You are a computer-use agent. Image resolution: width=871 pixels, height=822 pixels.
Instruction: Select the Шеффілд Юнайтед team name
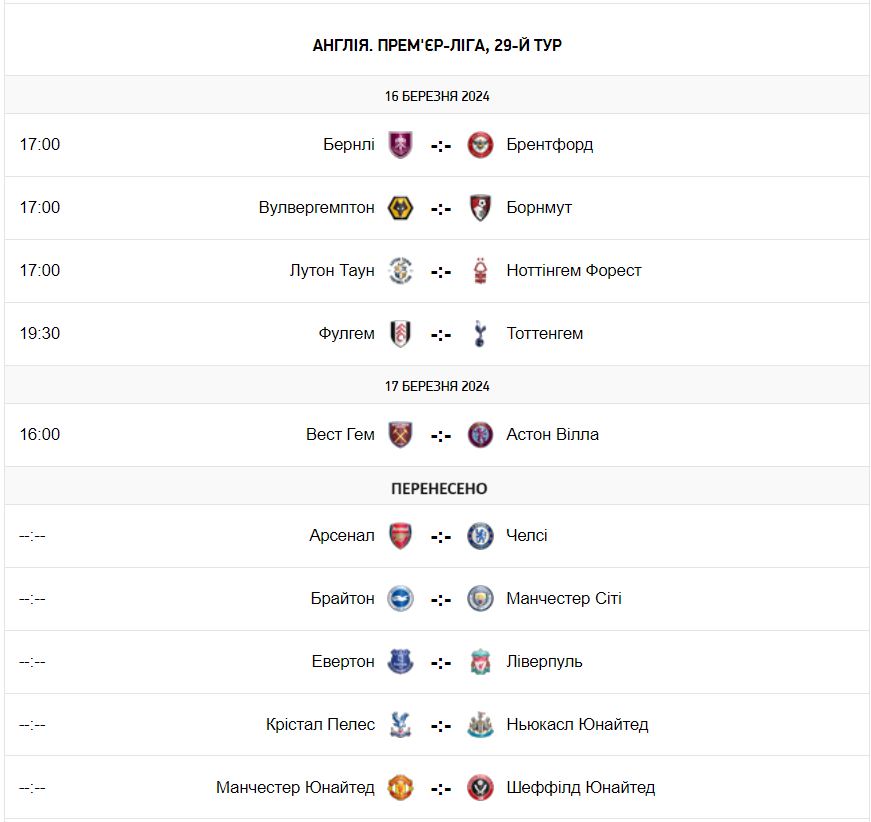coord(581,788)
